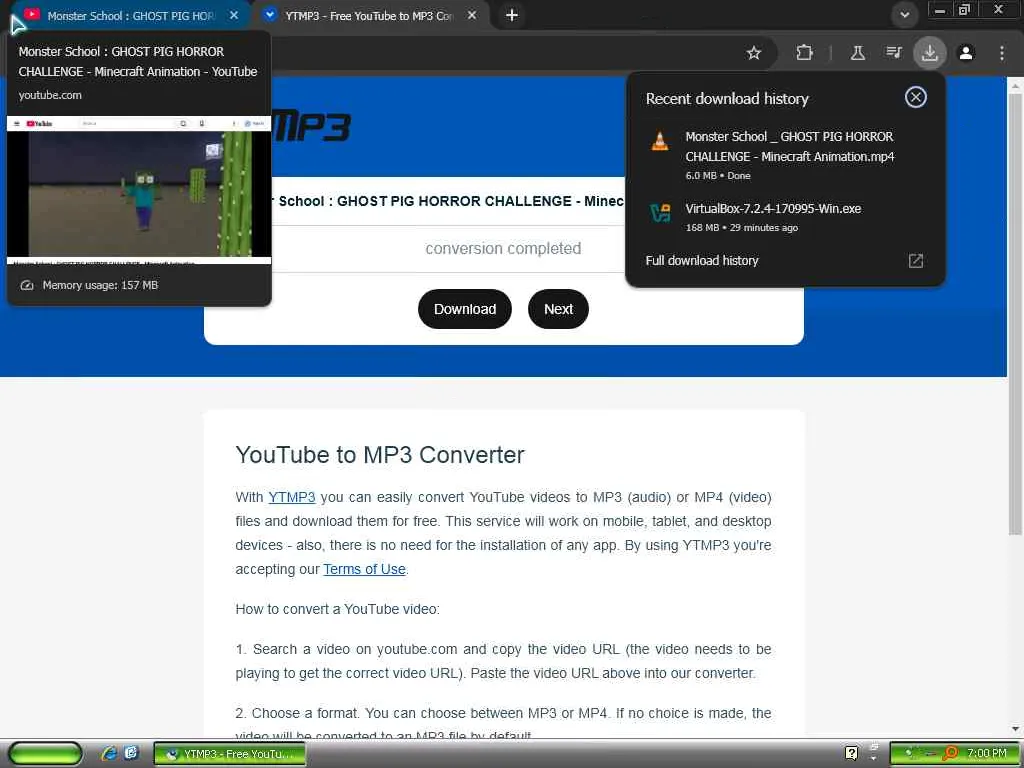
Task: Click the page's vertical scrollbar thumb
Action: 1015,313
